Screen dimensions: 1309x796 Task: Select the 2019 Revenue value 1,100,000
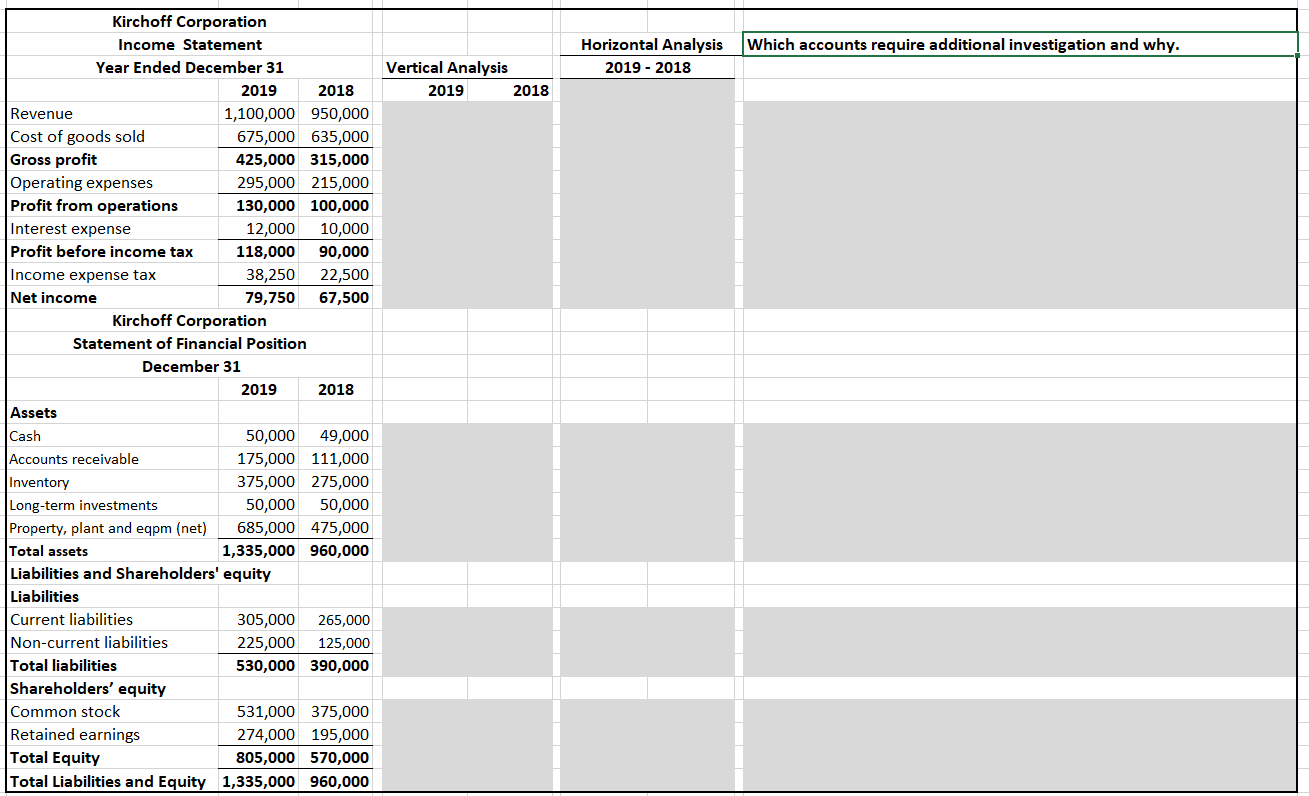(x=261, y=114)
